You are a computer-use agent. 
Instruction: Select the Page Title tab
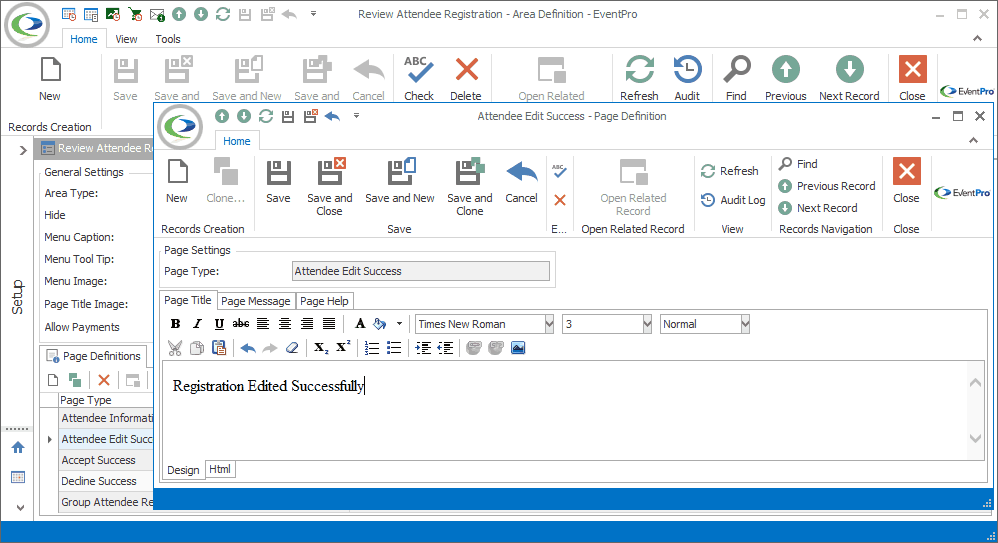tap(188, 300)
